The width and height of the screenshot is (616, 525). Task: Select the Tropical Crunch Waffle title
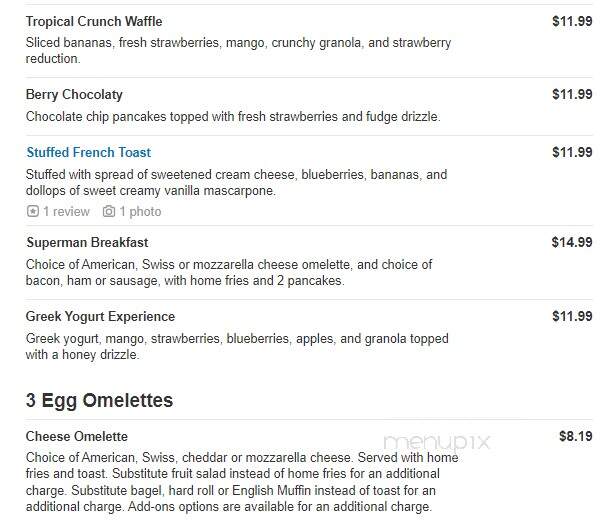point(94,21)
